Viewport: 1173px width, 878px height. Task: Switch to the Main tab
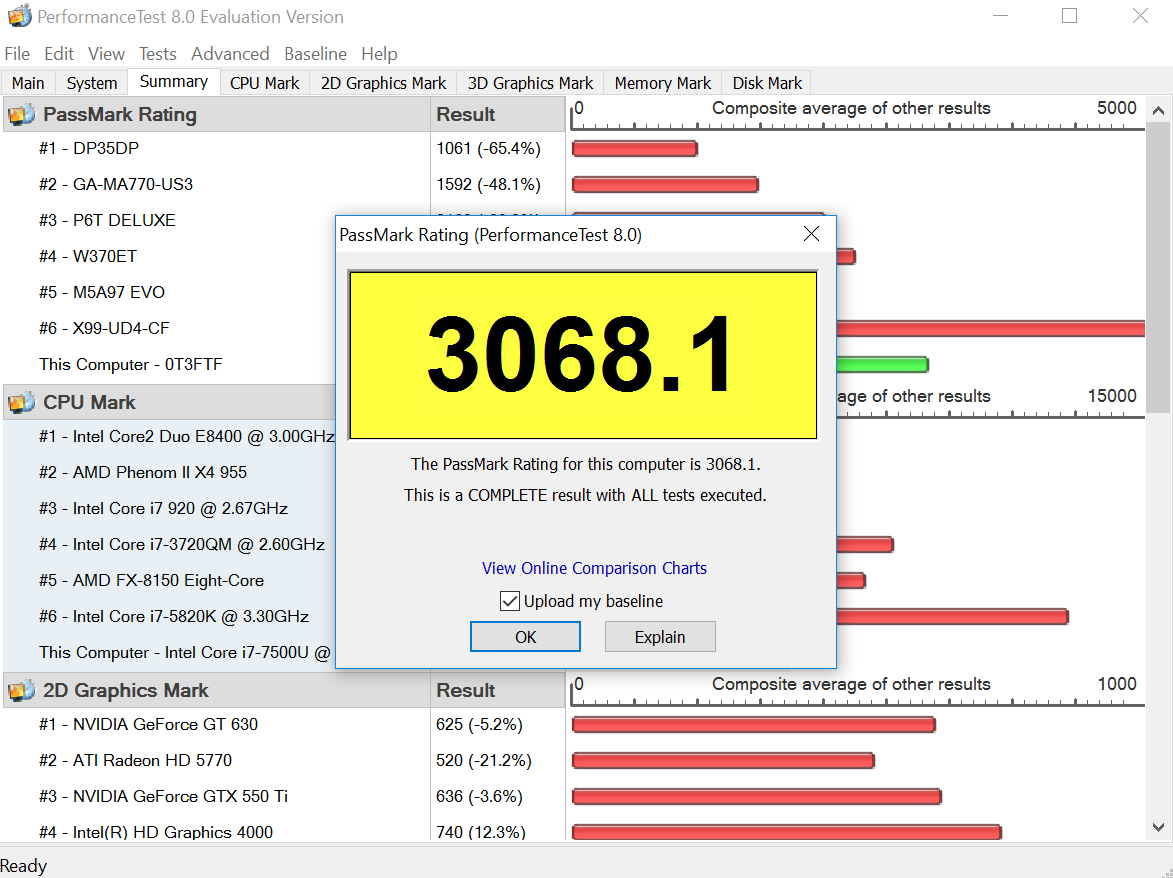click(28, 83)
